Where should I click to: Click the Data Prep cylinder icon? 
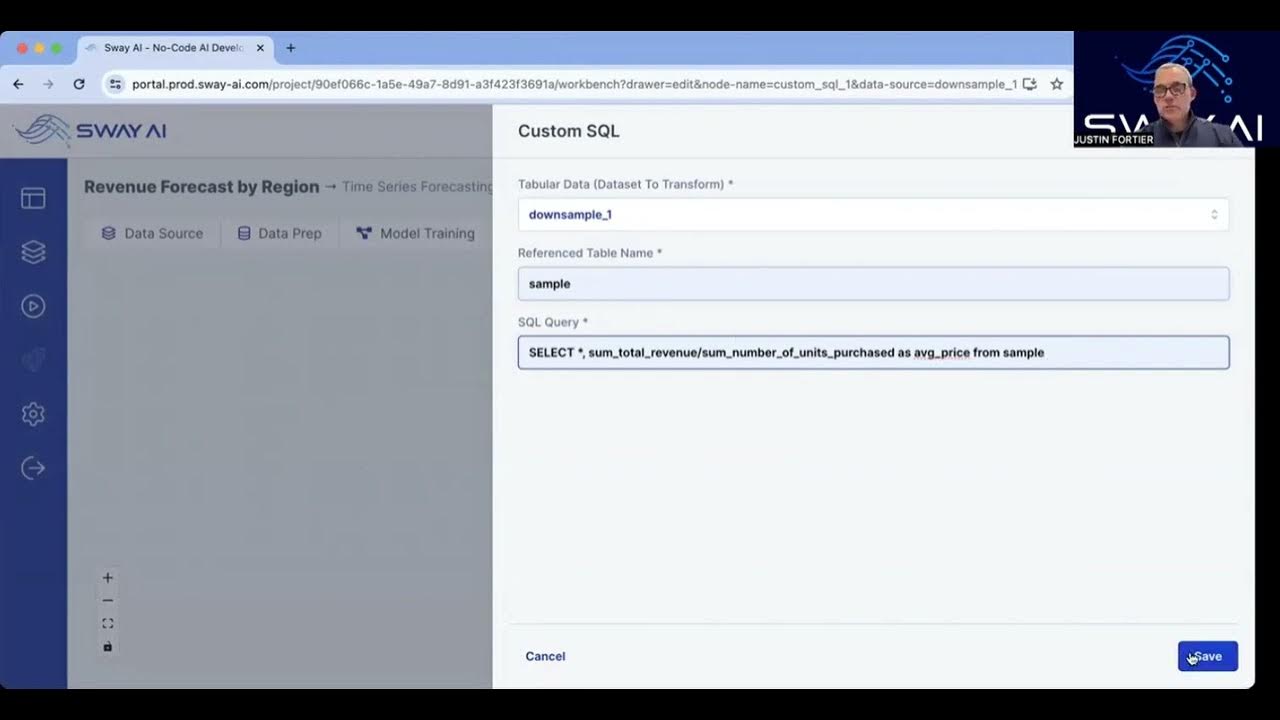[x=244, y=233]
